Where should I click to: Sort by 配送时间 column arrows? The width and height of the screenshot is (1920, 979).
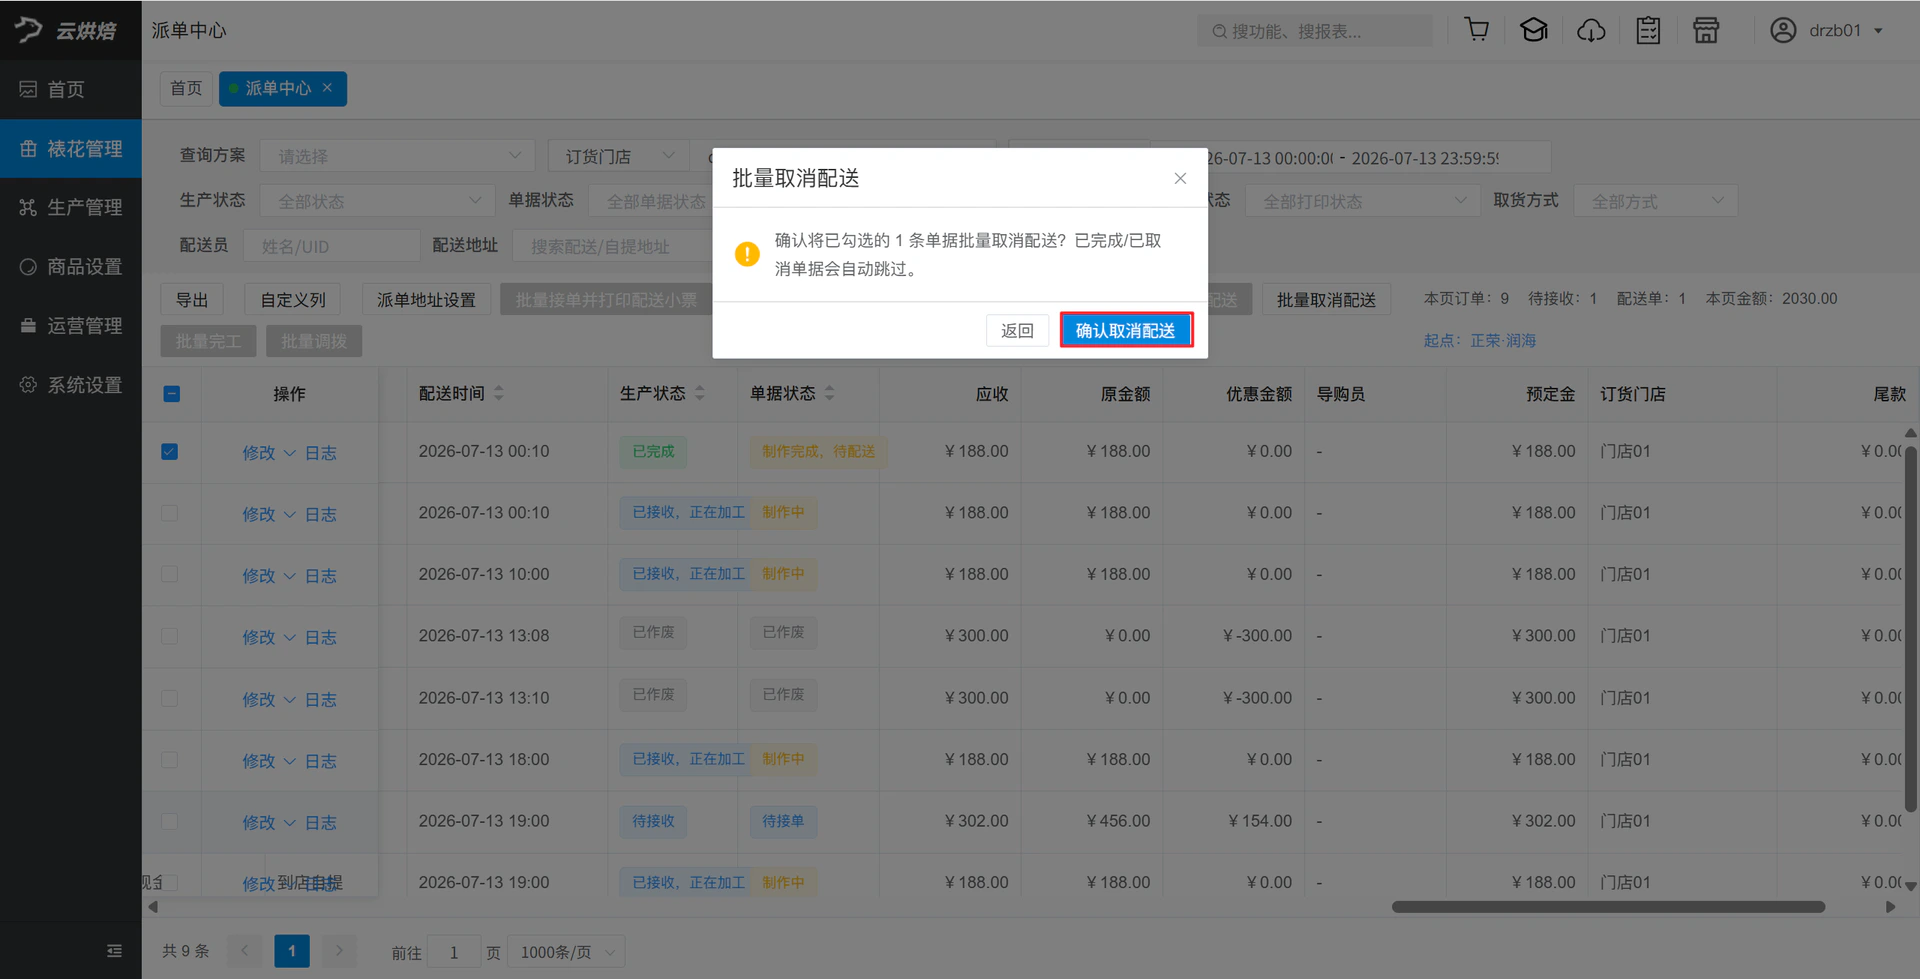click(x=499, y=393)
